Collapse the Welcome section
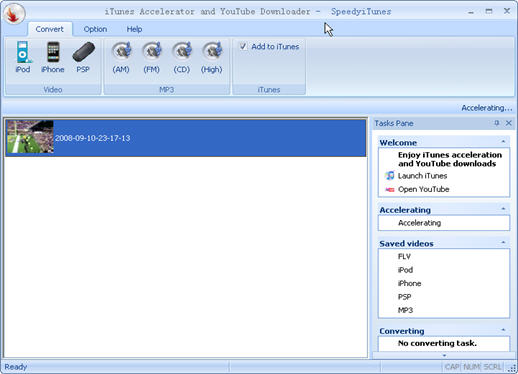 (x=503, y=142)
